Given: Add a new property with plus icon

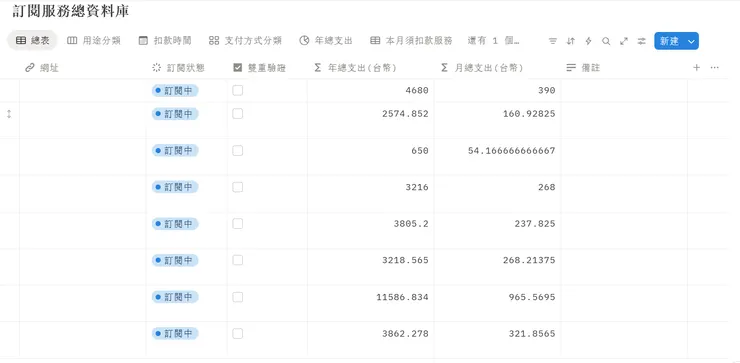Looking at the screenshot, I should 697,68.
